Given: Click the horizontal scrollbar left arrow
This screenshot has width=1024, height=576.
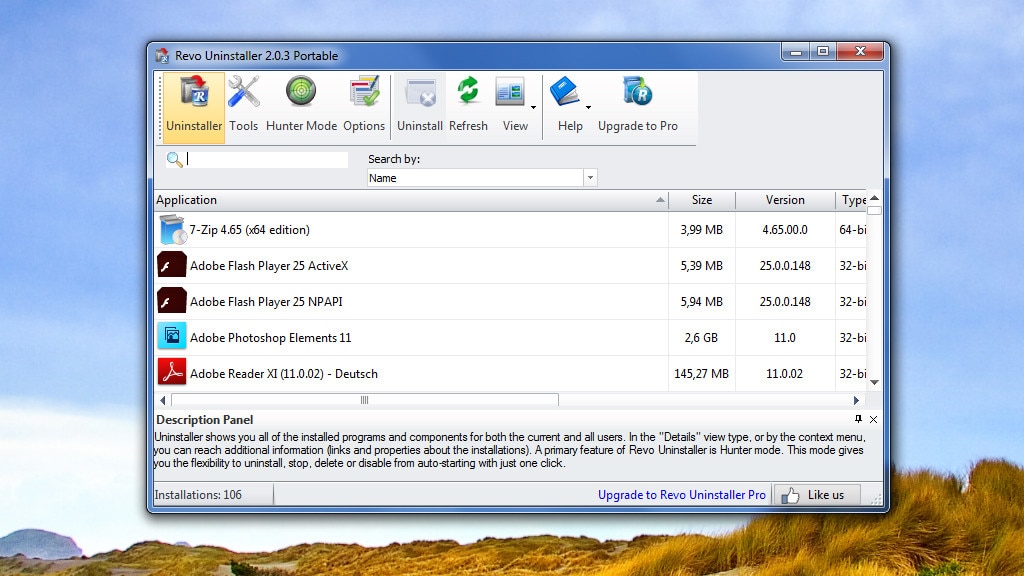Looking at the screenshot, I should point(163,400).
